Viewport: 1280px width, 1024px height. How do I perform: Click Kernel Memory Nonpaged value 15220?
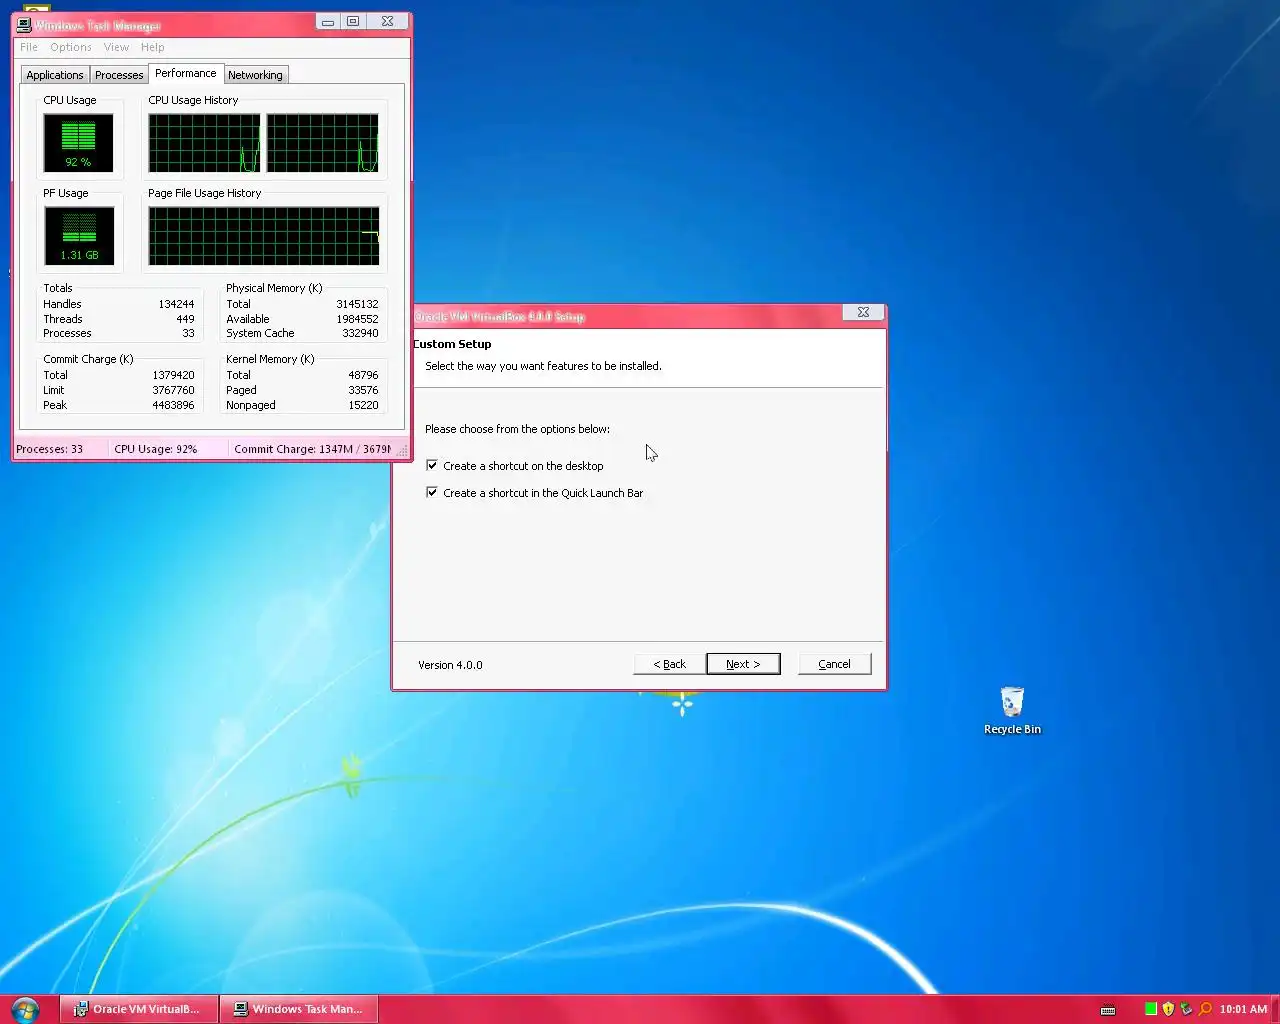pyautogui.click(x=363, y=405)
